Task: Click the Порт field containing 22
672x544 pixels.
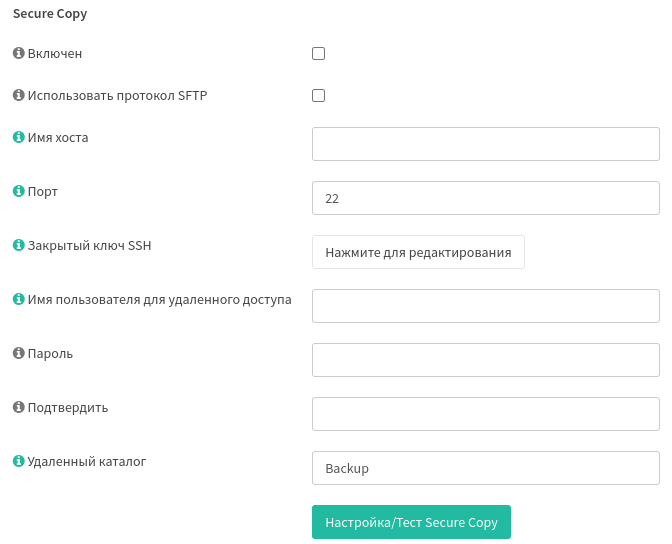Action: (485, 198)
